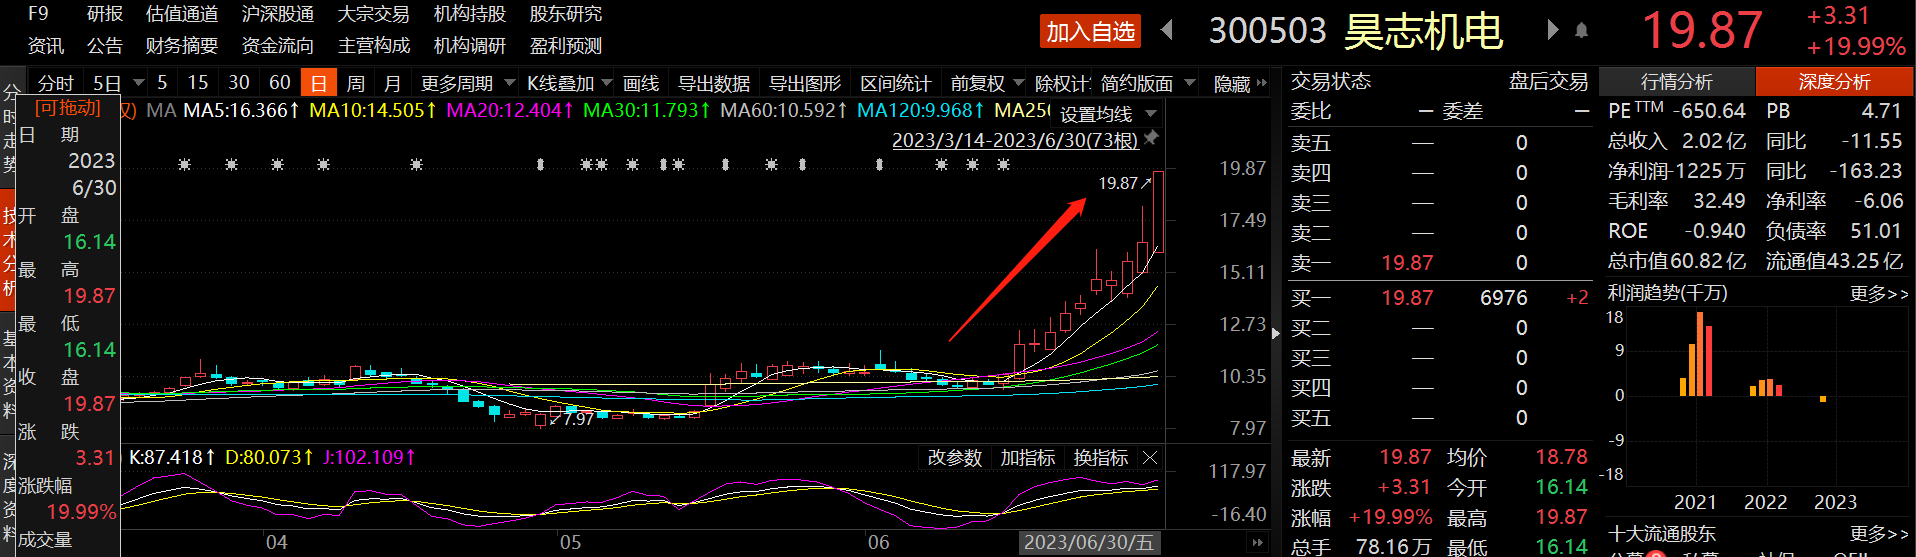Open 资讯 news menu item
This screenshot has width=1916, height=557.
pyautogui.click(x=46, y=46)
